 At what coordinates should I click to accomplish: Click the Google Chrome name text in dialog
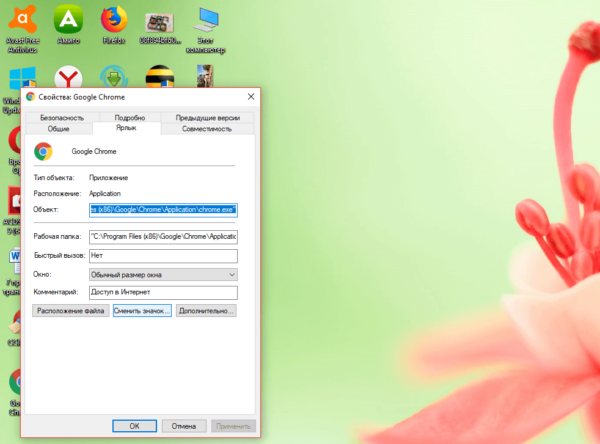point(94,152)
